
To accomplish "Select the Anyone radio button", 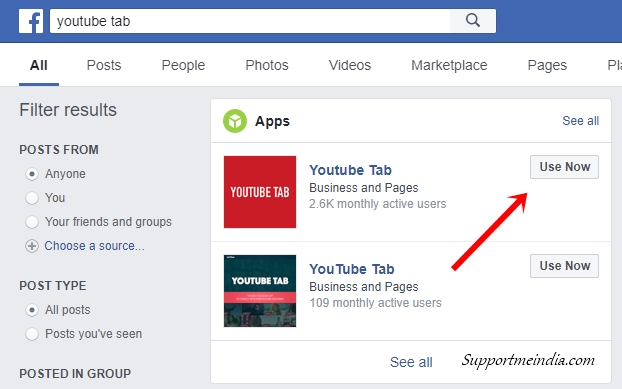I will pyautogui.click(x=32, y=174).
